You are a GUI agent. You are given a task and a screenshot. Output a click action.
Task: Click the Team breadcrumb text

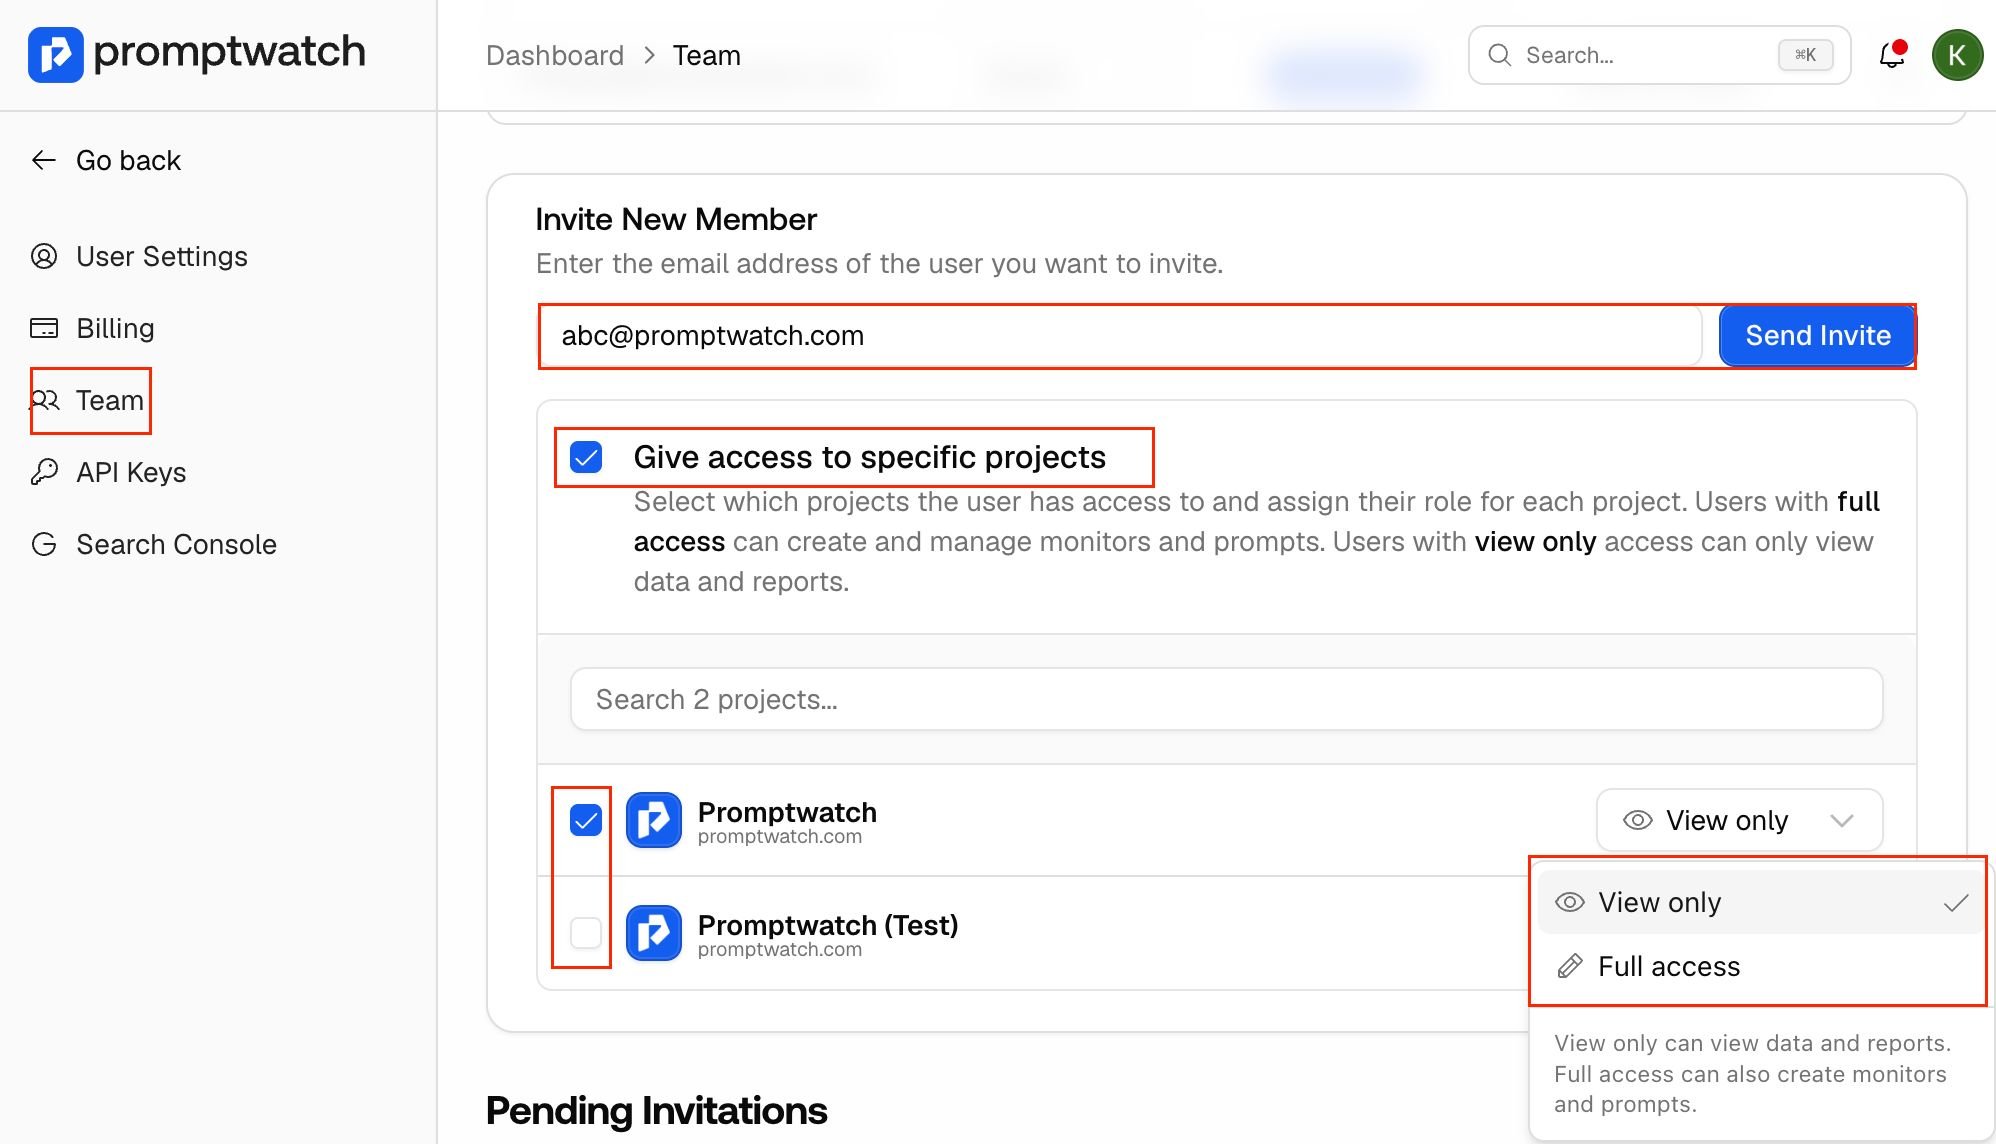(706, 56)
